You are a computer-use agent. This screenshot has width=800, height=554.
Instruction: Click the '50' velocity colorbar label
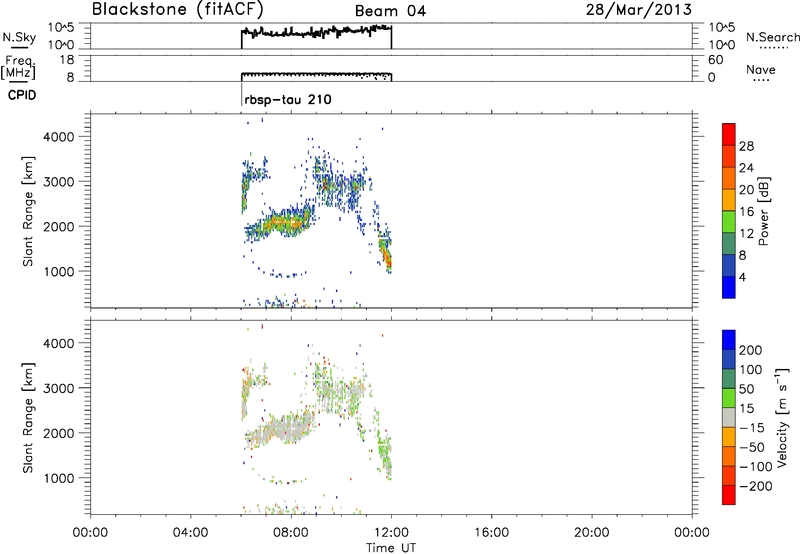pos(746,389)
